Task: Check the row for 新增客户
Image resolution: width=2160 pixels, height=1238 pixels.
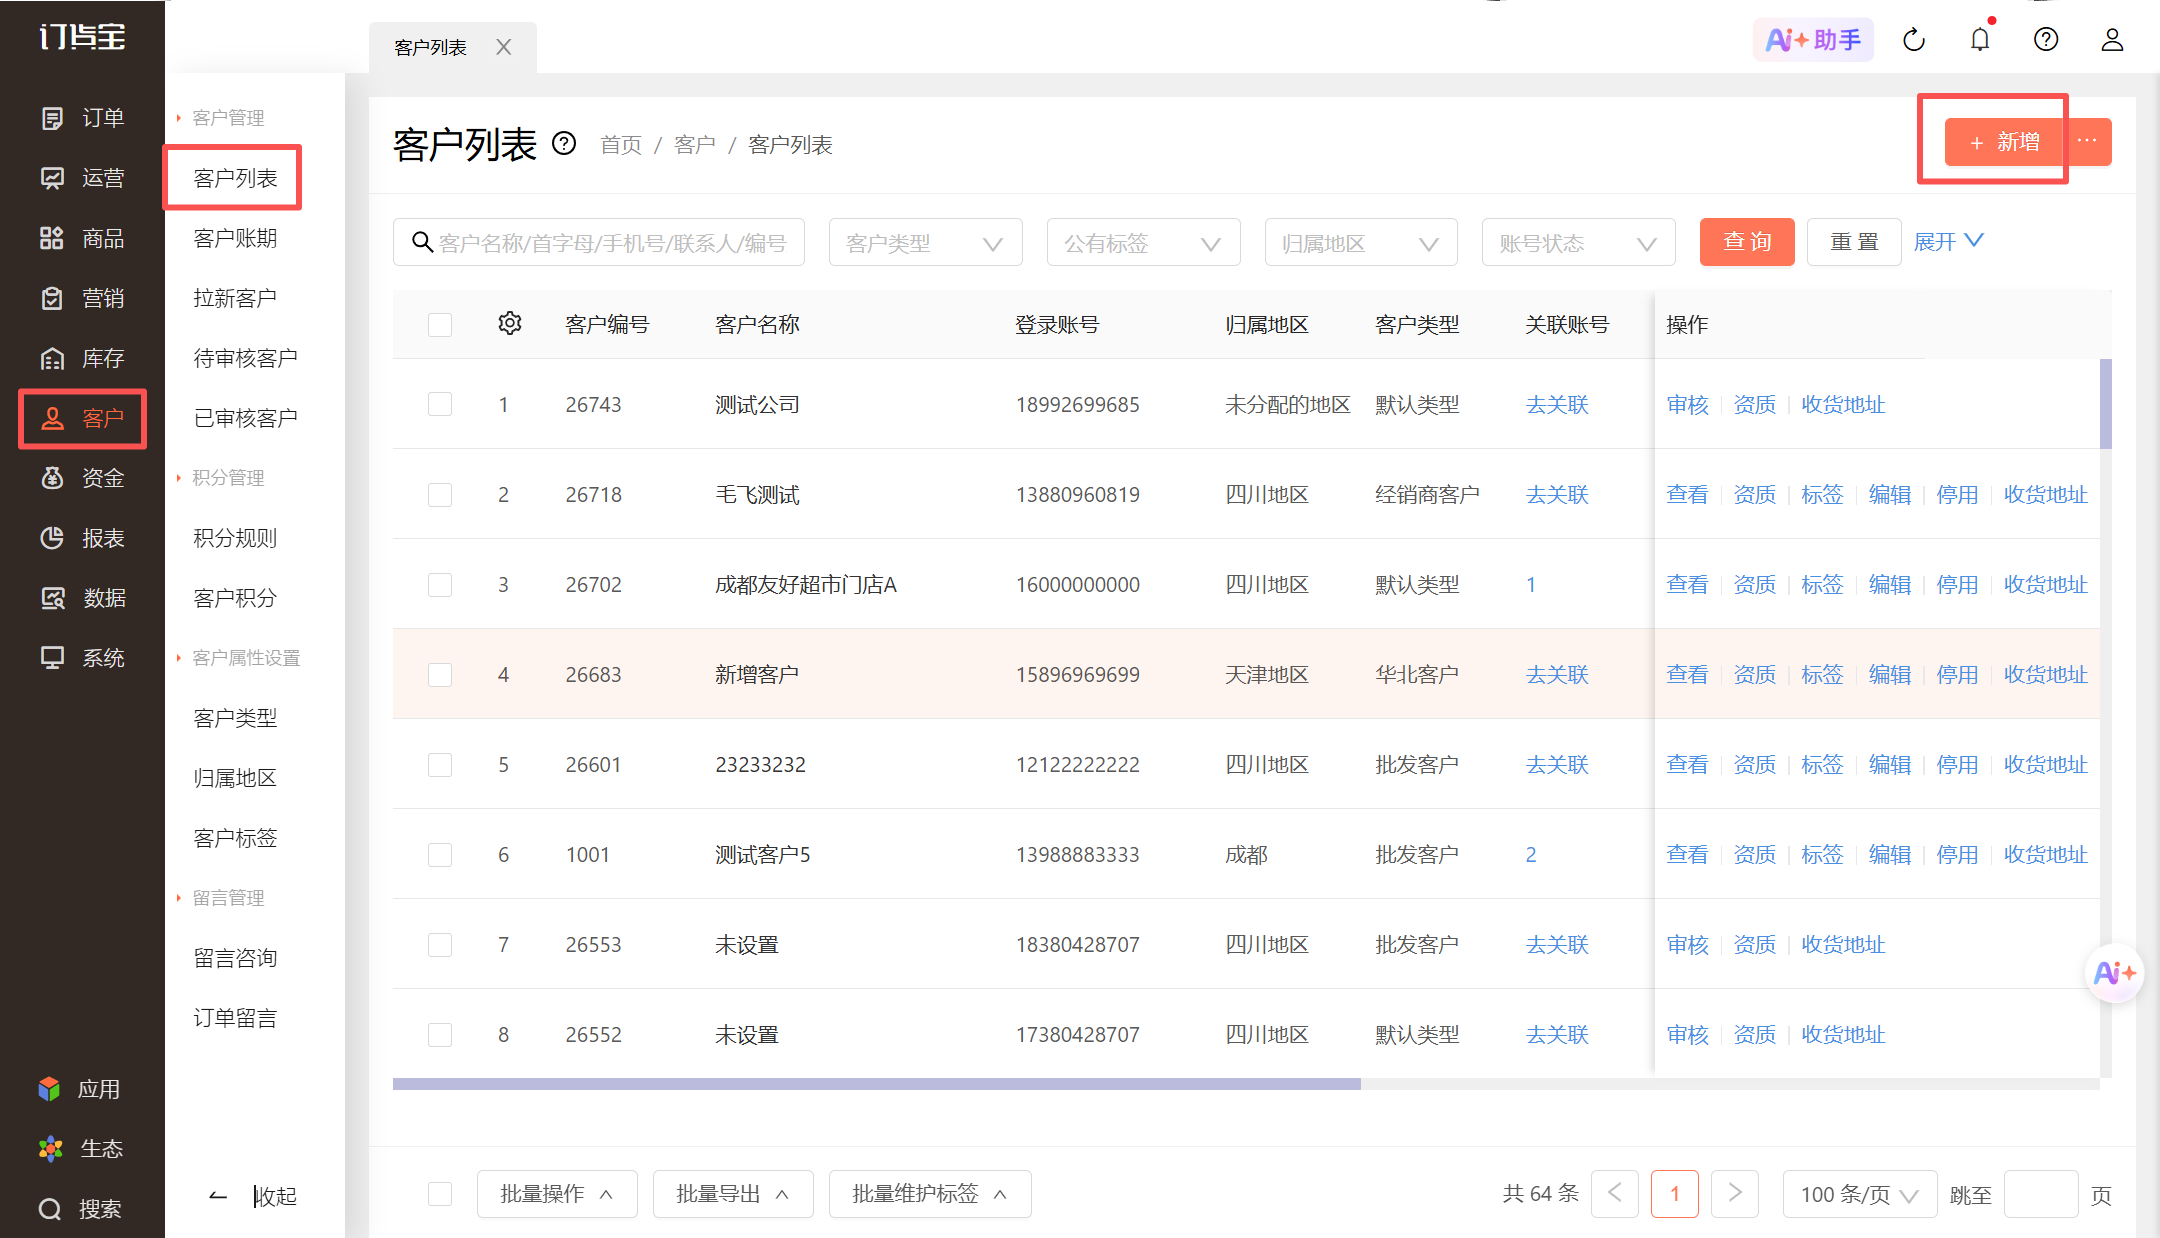Action: click(440, 674)
